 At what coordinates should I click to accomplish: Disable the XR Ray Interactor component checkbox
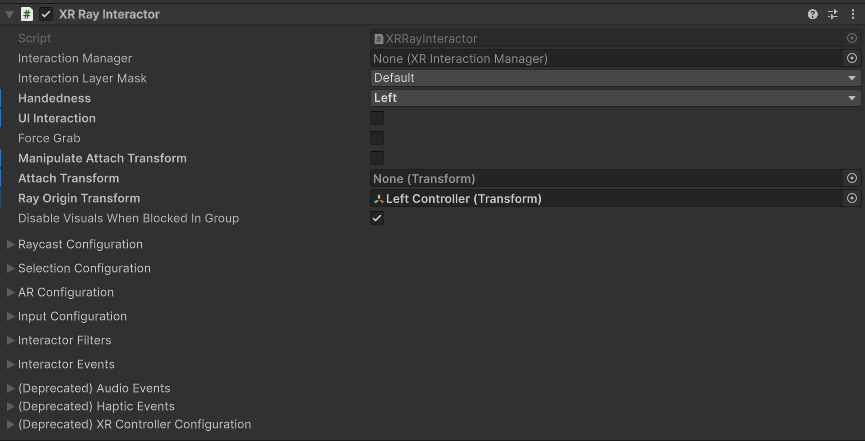point(46,14)
